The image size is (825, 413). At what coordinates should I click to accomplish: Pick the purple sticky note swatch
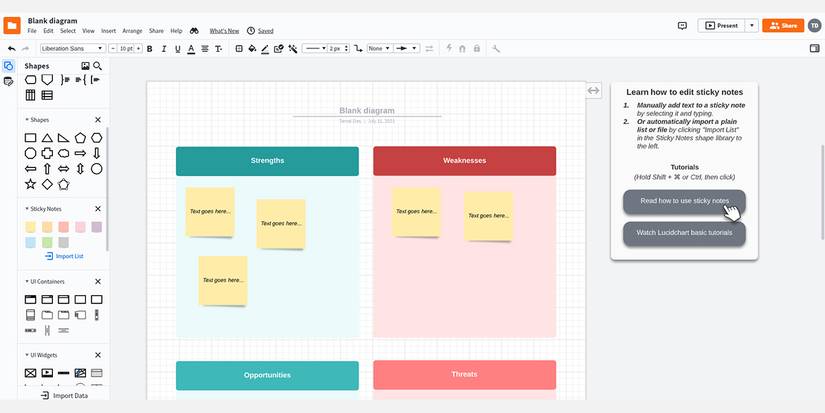(x=96, y=227)
